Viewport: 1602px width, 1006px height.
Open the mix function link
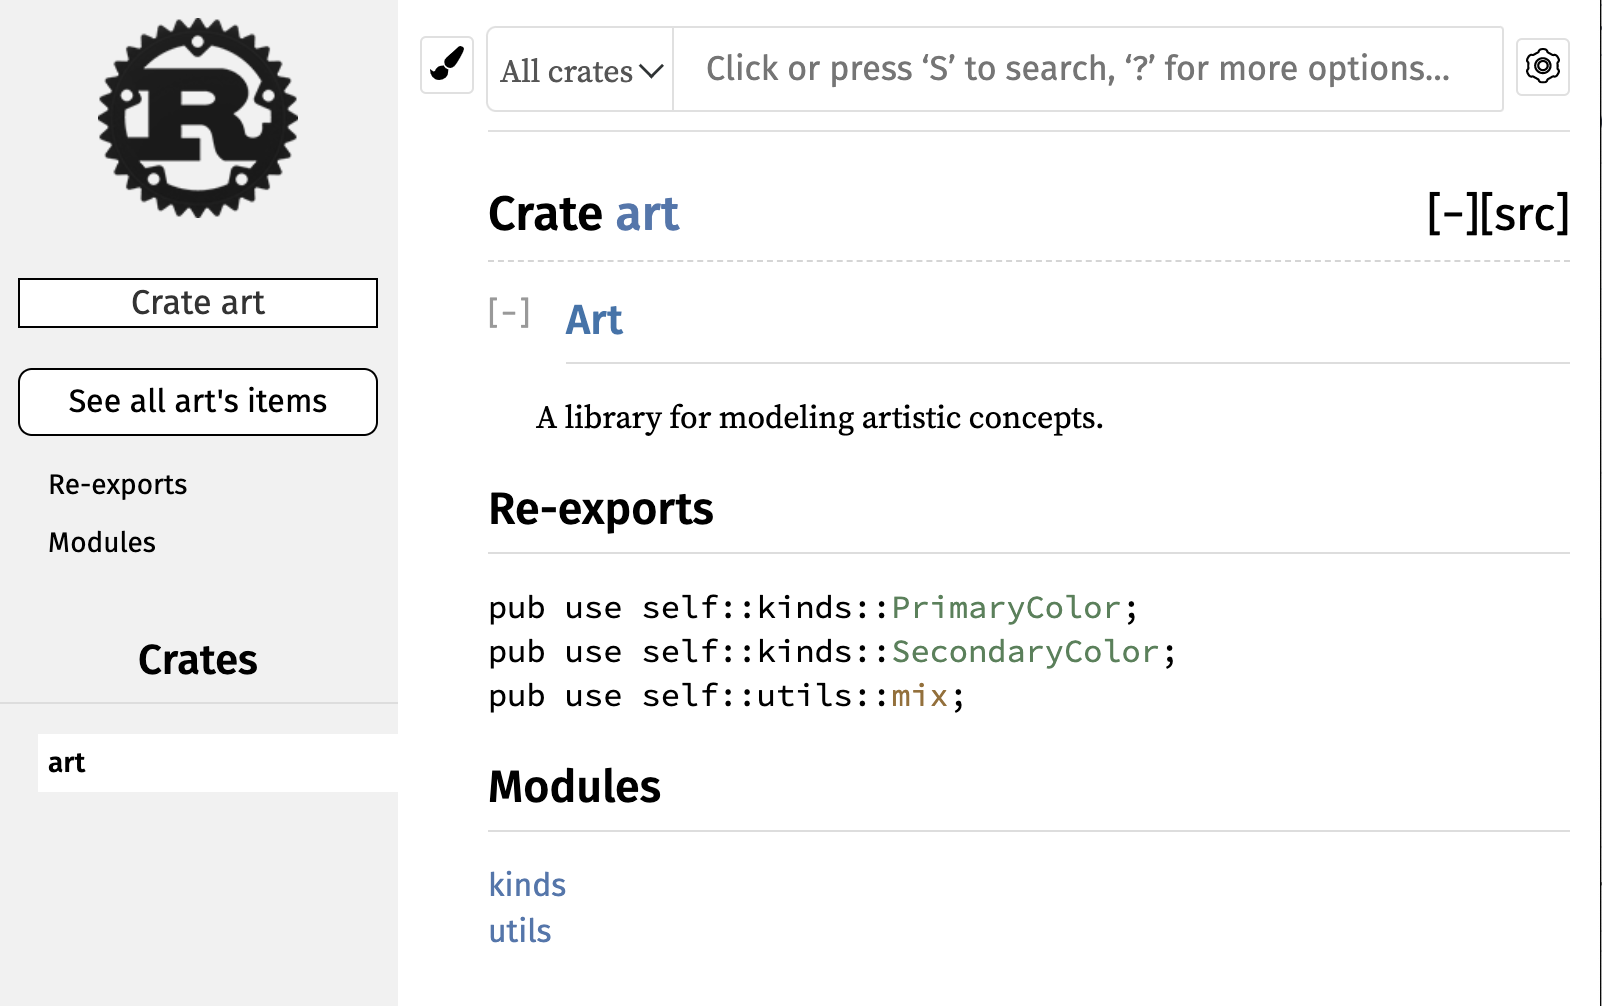pos(919,696)
